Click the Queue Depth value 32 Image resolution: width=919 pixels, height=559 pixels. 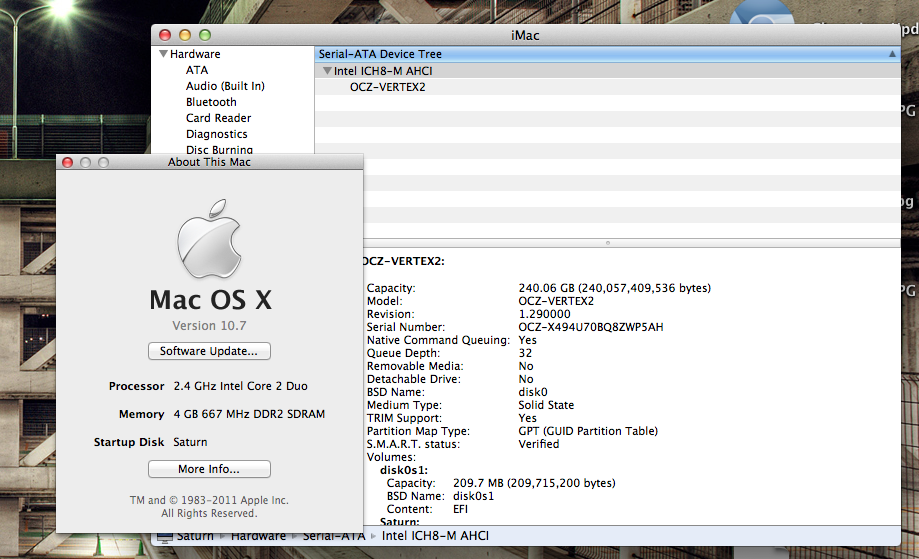coord(525,353)
